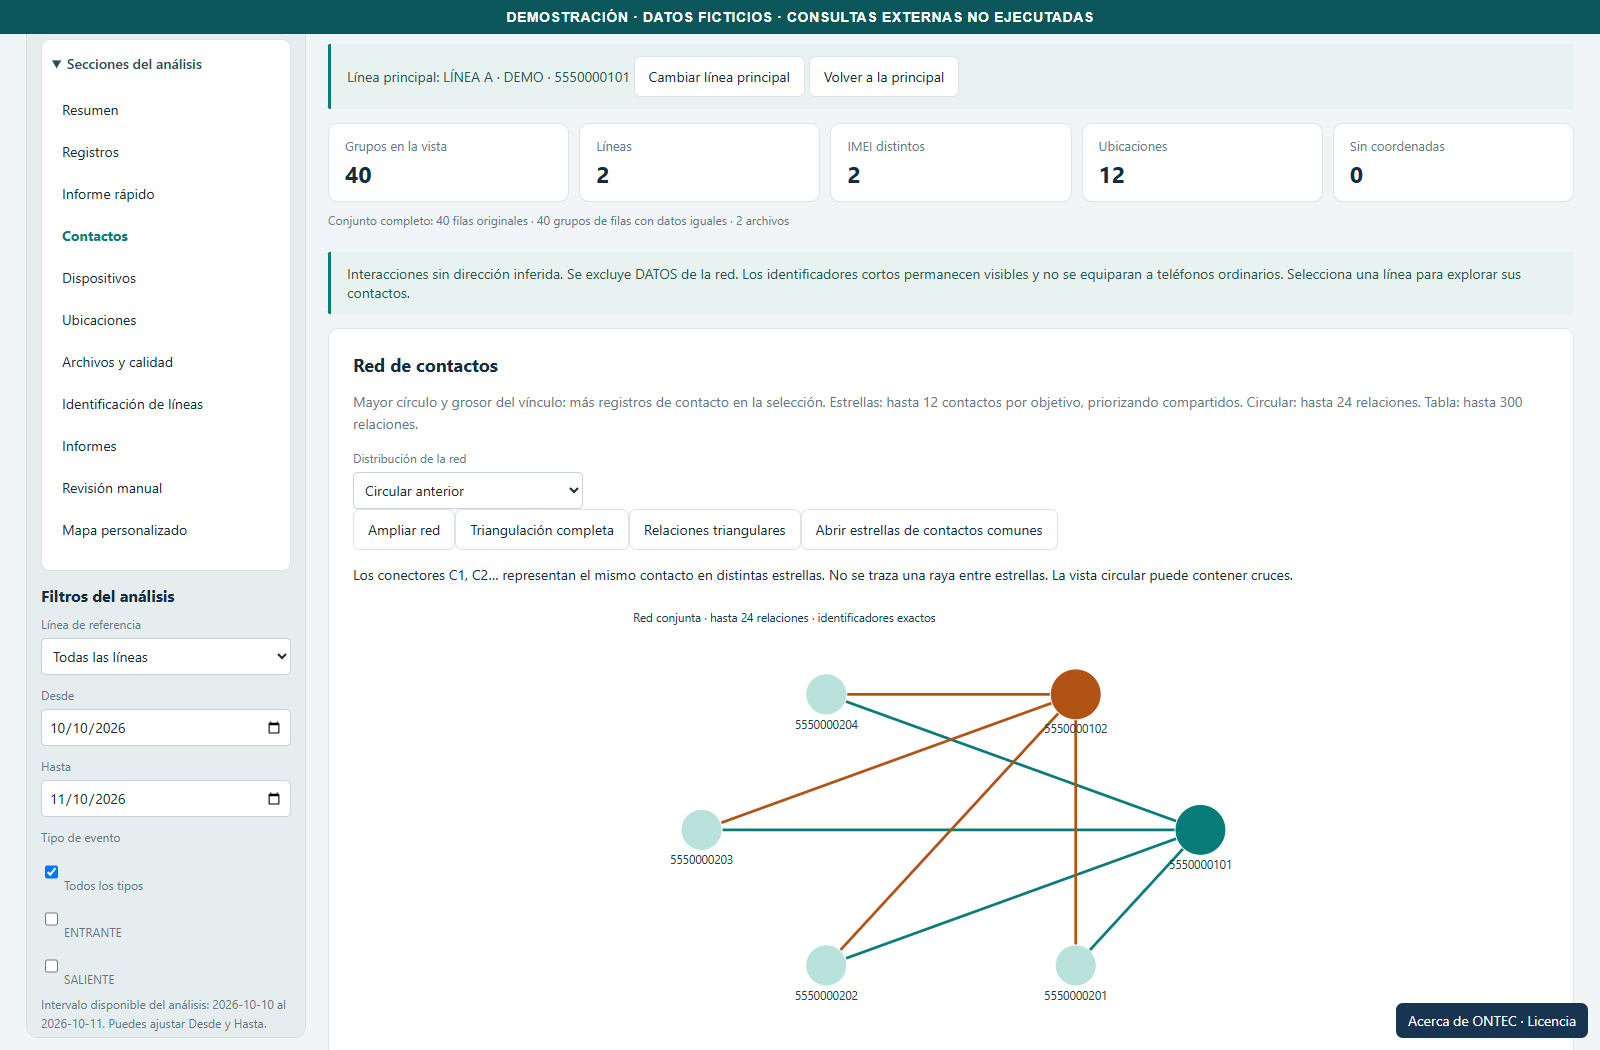Viewport: 1600px width, 1050px height.
Task: Click Relaciones triangulares button
Action: 715,530
